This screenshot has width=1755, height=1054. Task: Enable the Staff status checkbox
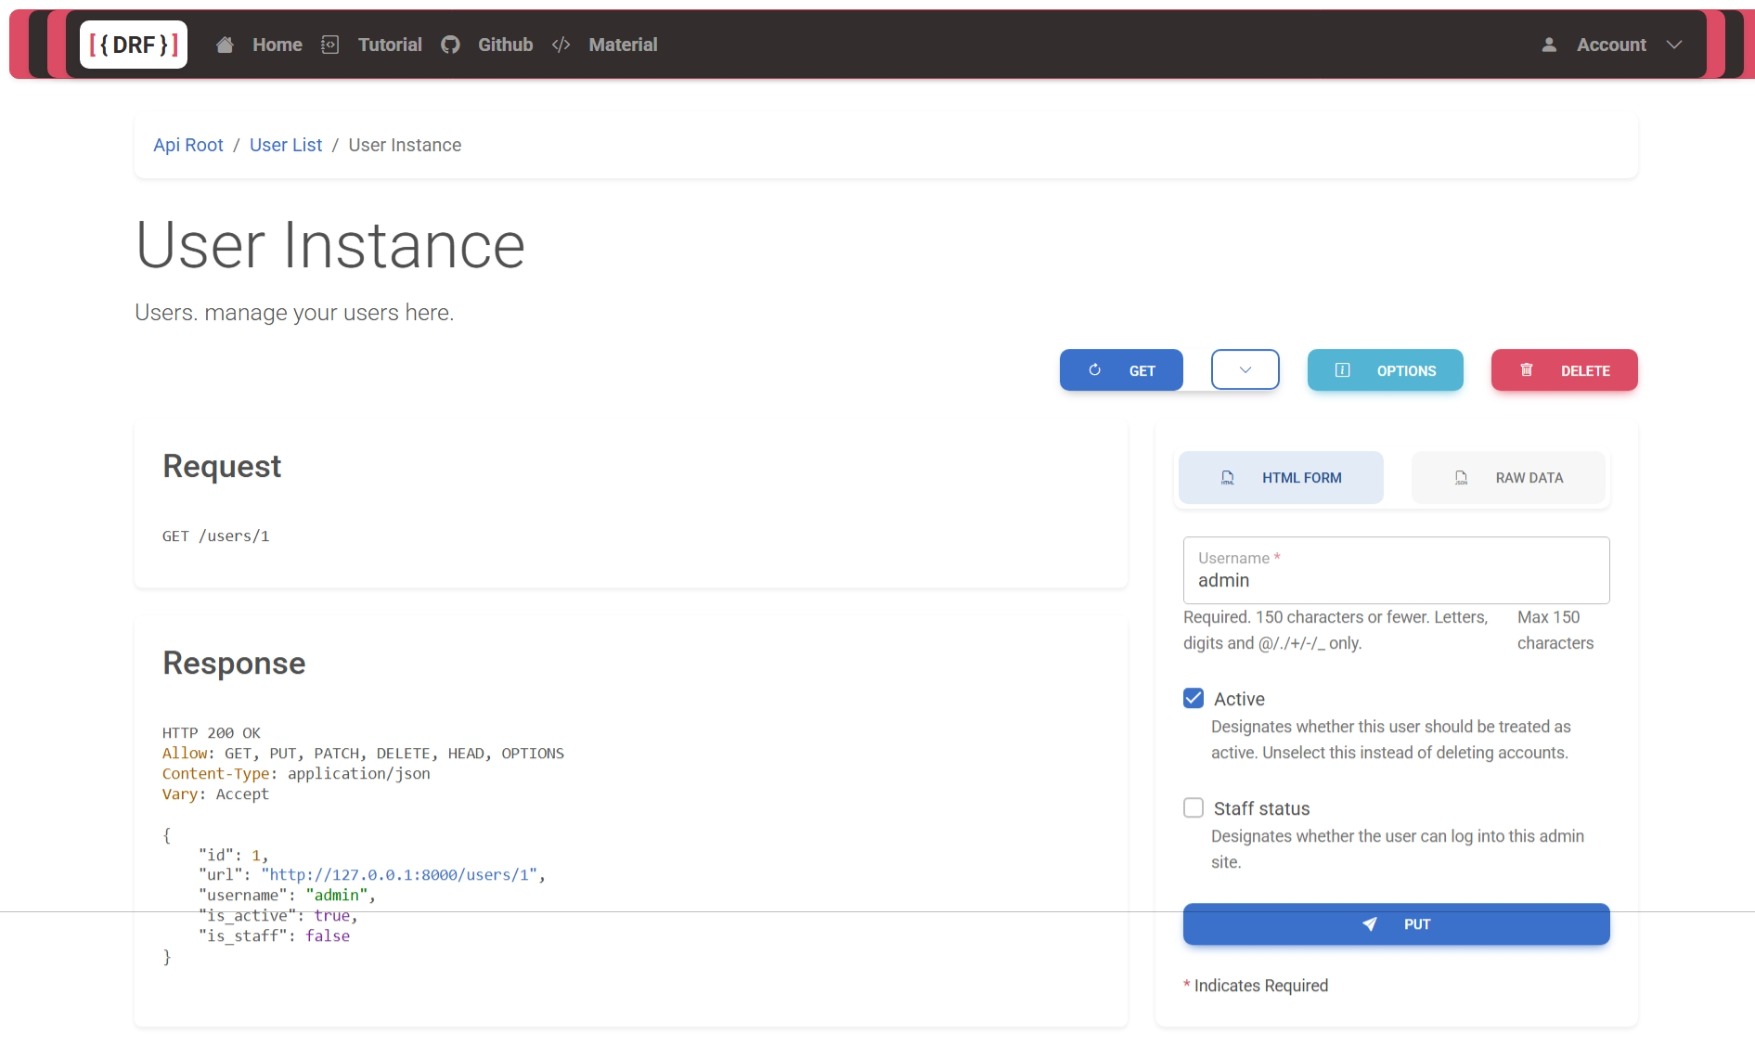1193,808
